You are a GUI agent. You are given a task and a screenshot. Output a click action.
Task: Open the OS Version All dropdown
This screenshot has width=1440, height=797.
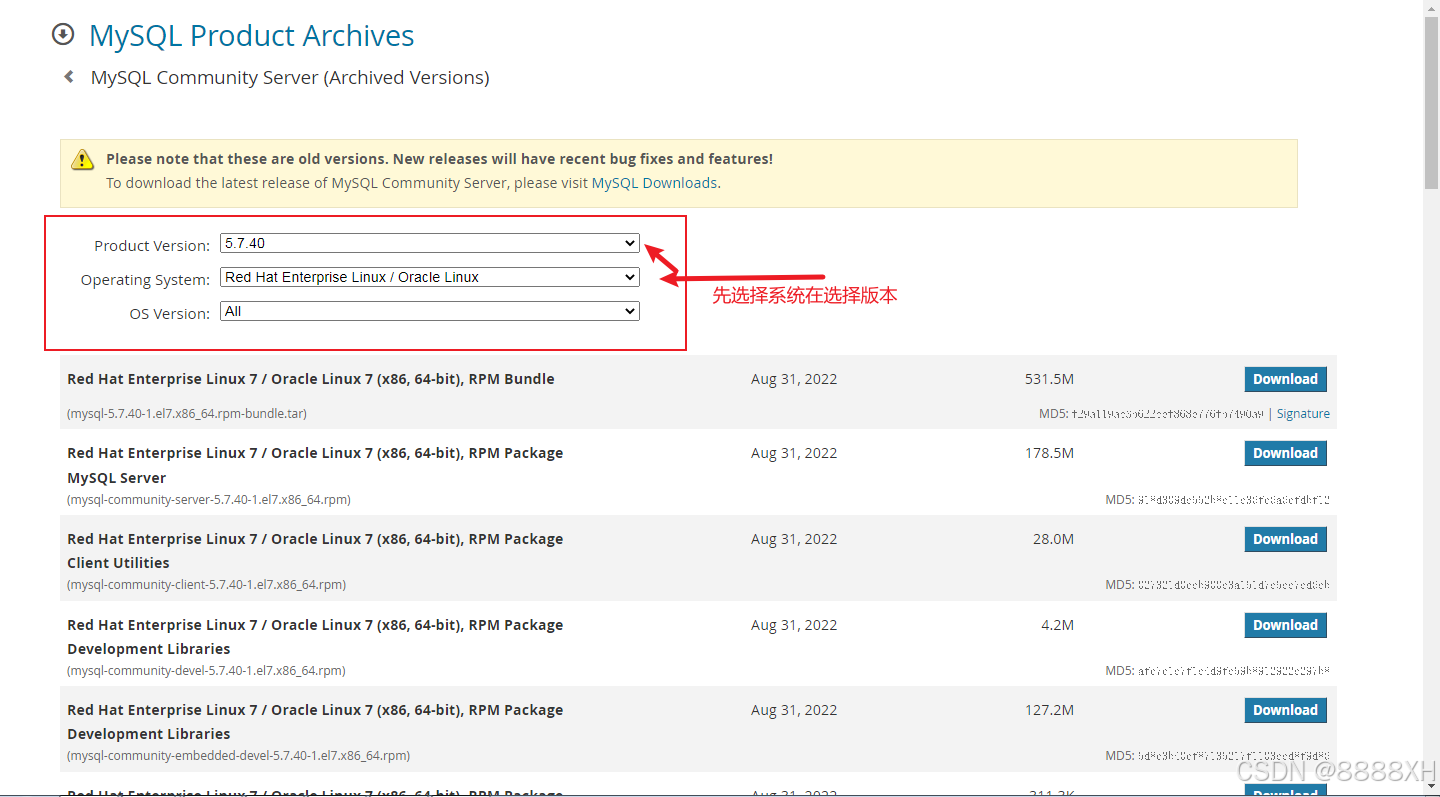point(430,311)
